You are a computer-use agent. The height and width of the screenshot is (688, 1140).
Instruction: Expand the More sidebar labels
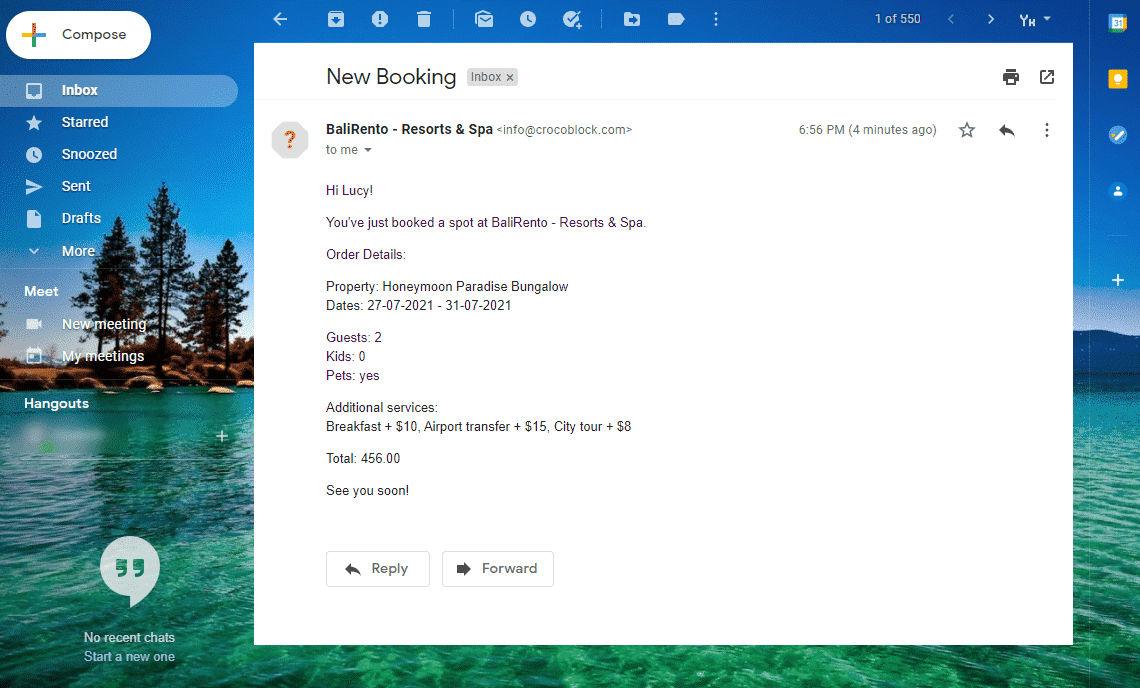[x=119, y=251]
